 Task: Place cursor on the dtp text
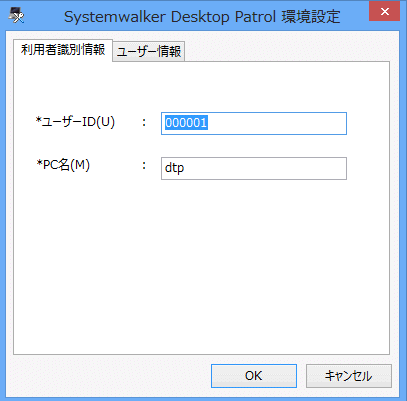174,168
